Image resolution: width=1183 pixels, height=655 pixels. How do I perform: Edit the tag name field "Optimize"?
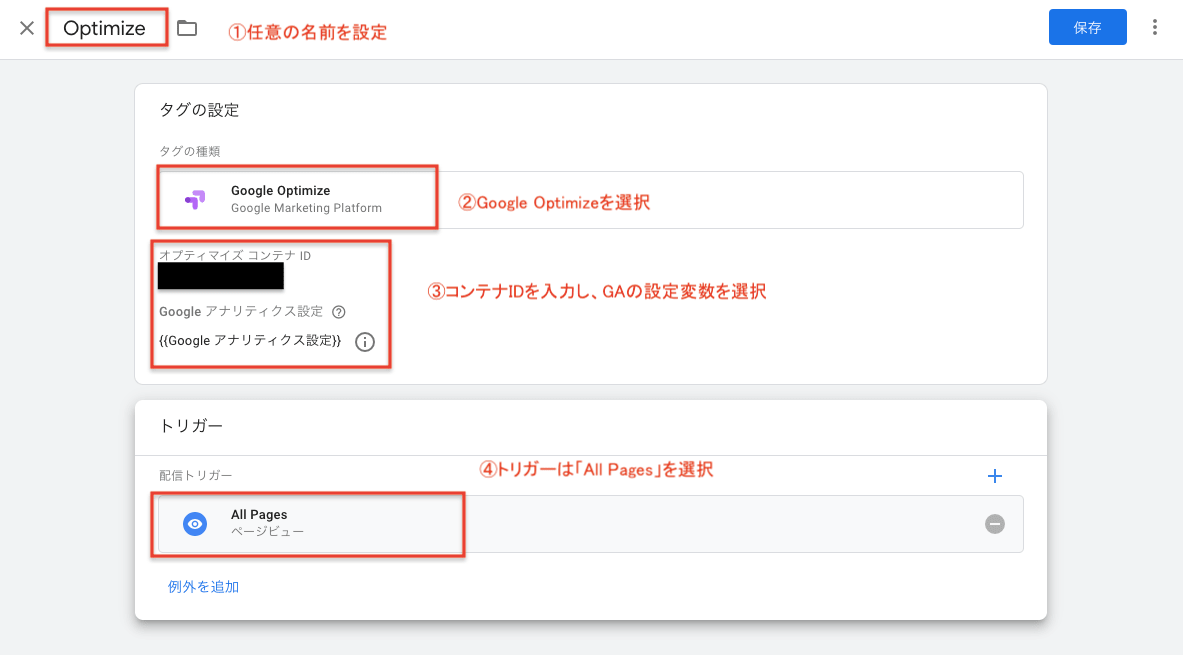click(x=105, y=28)
